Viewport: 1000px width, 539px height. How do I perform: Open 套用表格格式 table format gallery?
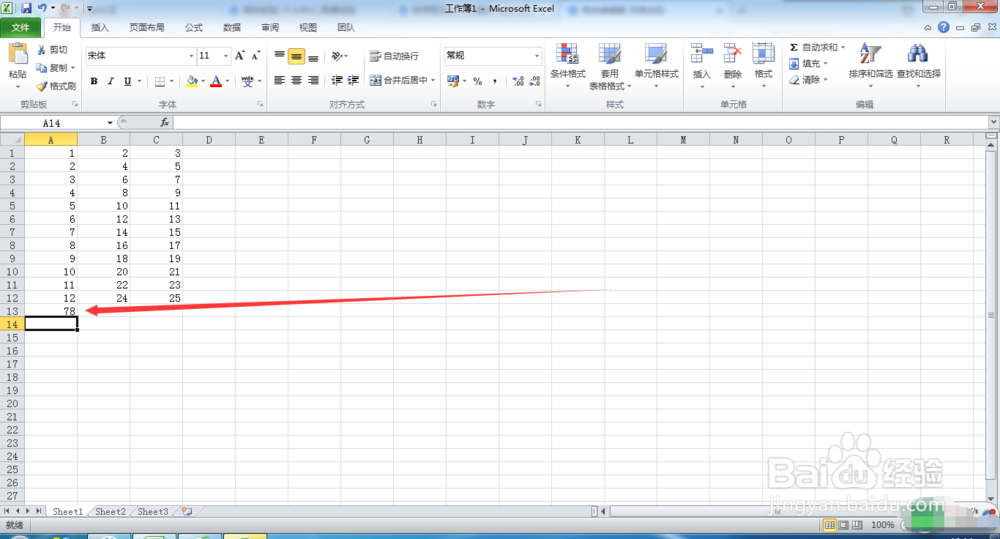(x=609, y=66)
